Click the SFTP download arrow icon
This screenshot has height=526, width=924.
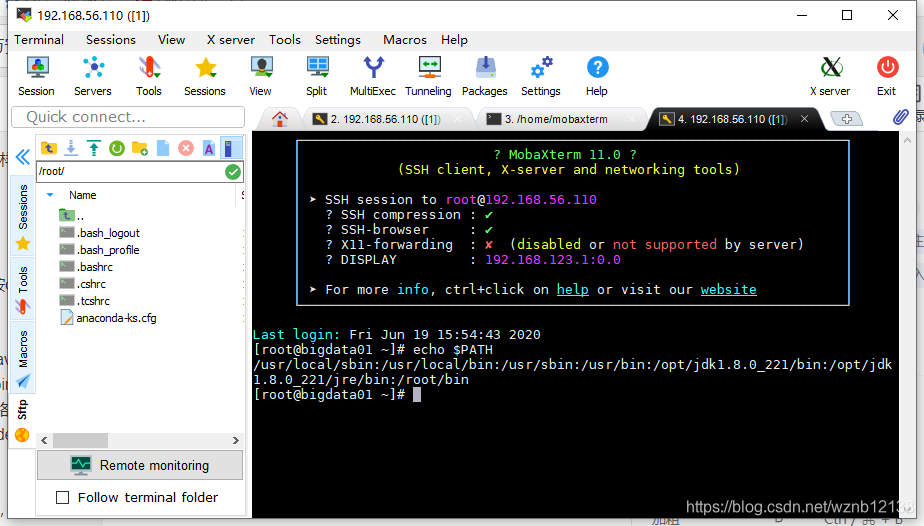(71, 148)
